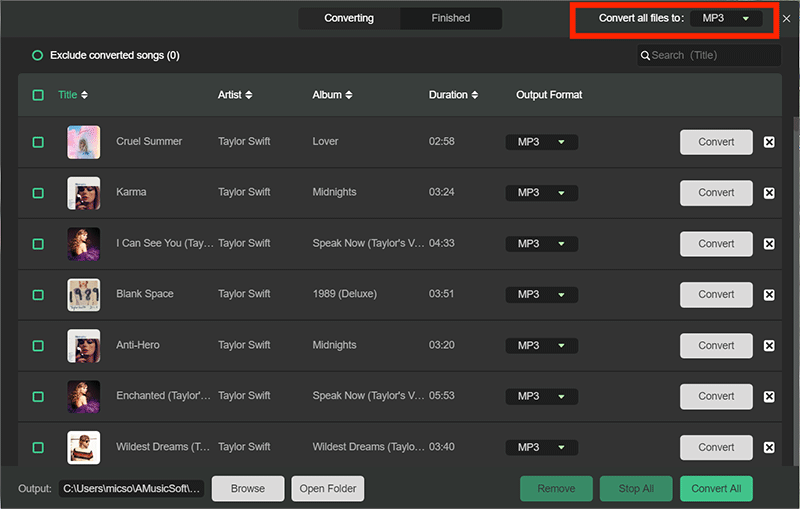This screenshot has height=509, width=800.
Task: Remove Blank Space row with X icon
Action: click(769, 295)
